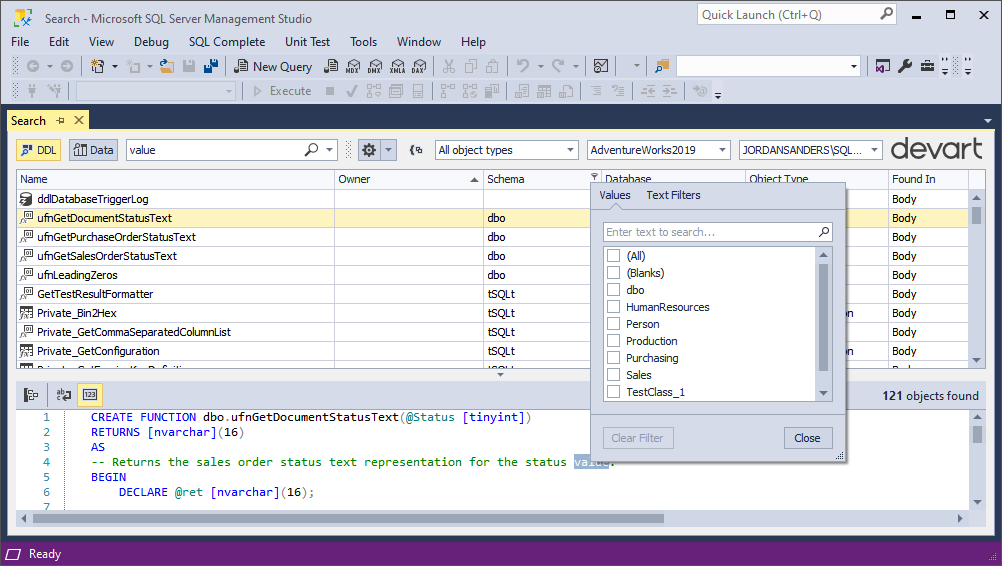Toggle the Data search mode button
The width and height of the screenshot is (1002, 566).
pos(93,150)
